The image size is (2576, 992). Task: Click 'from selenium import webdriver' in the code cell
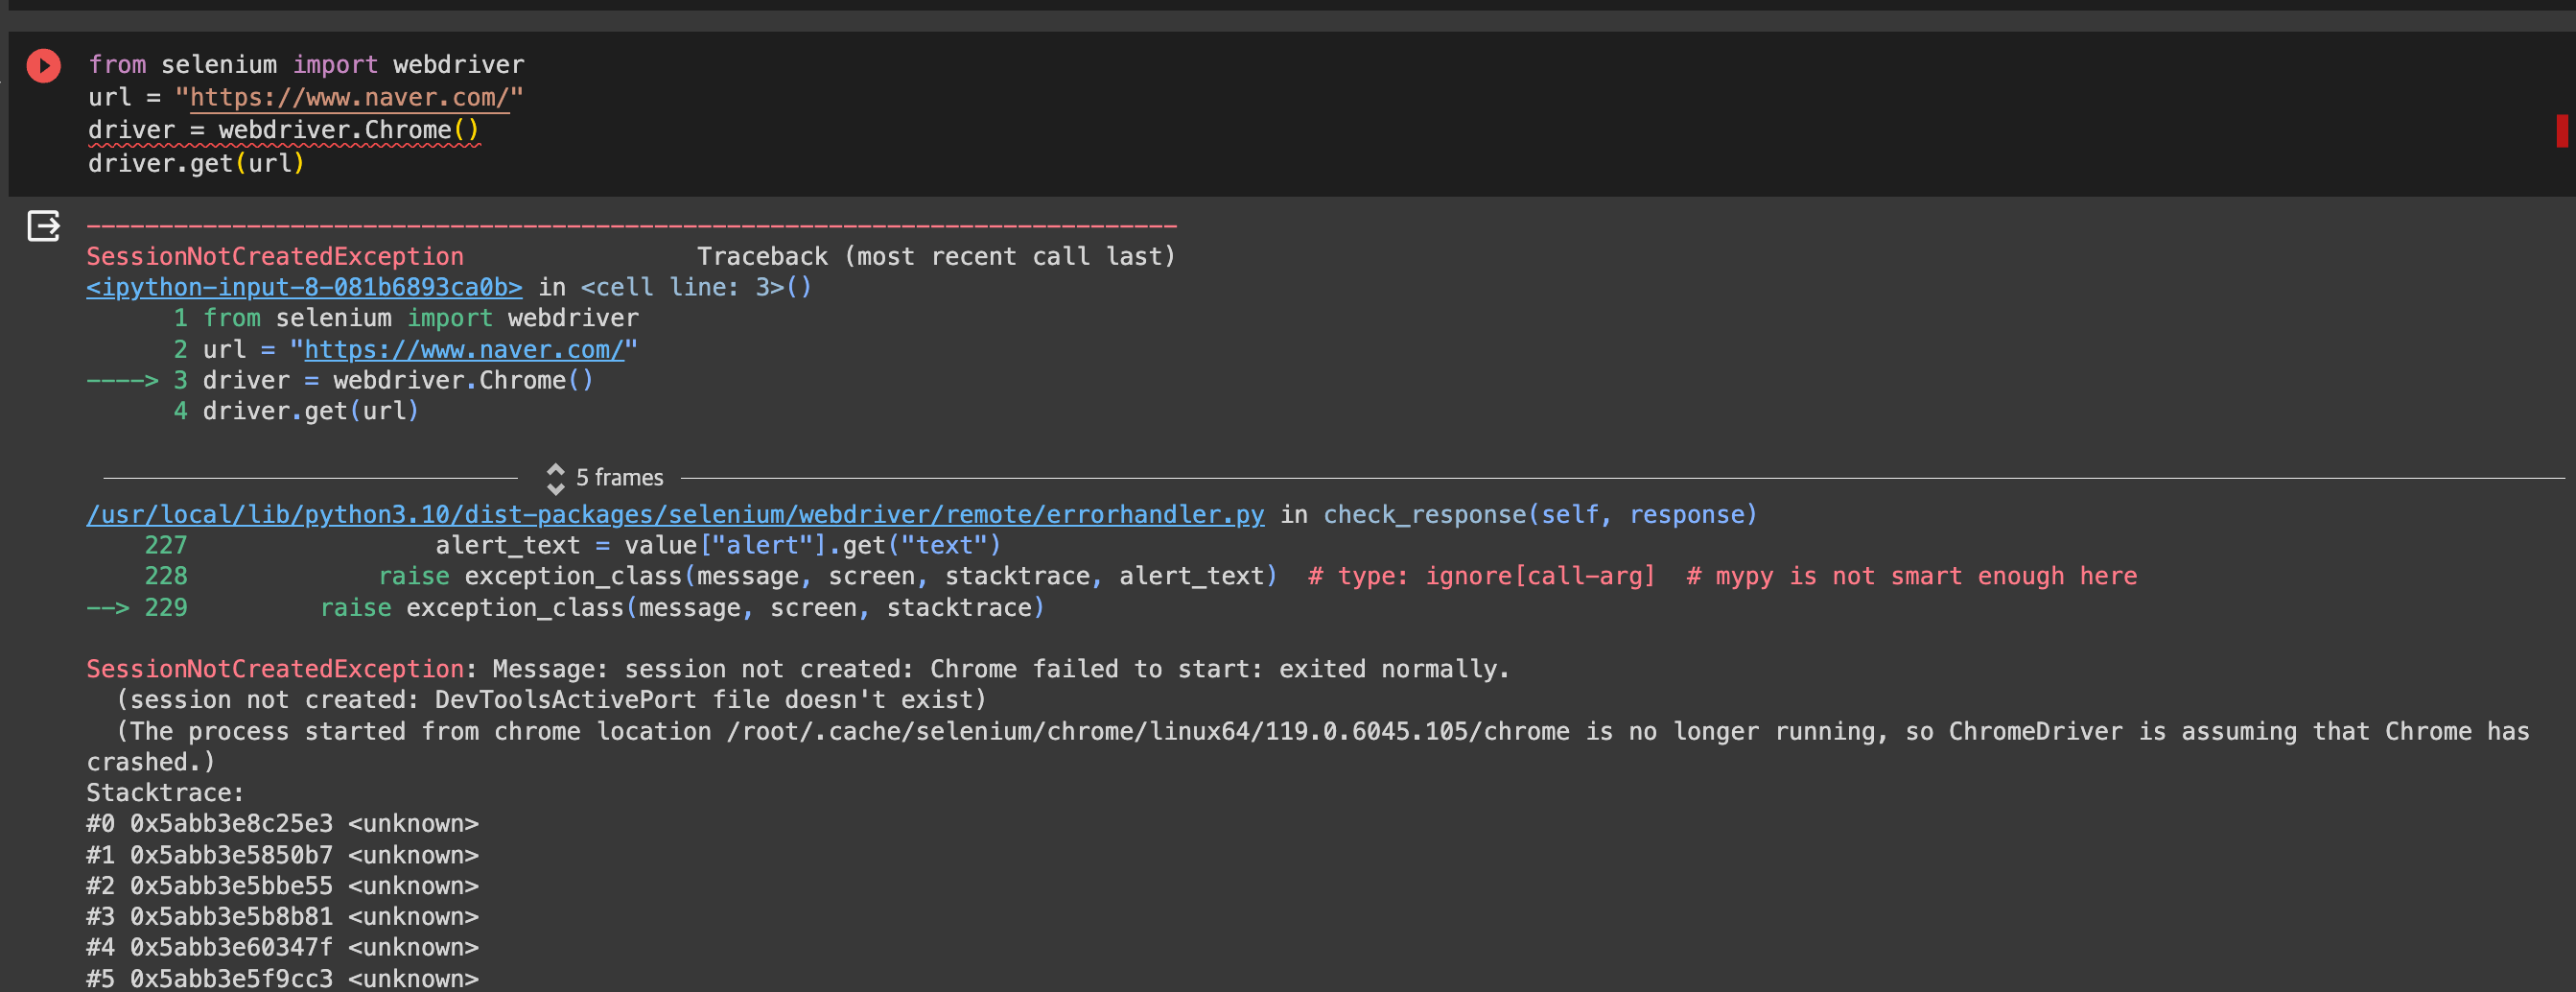click(x=306, y=64)
